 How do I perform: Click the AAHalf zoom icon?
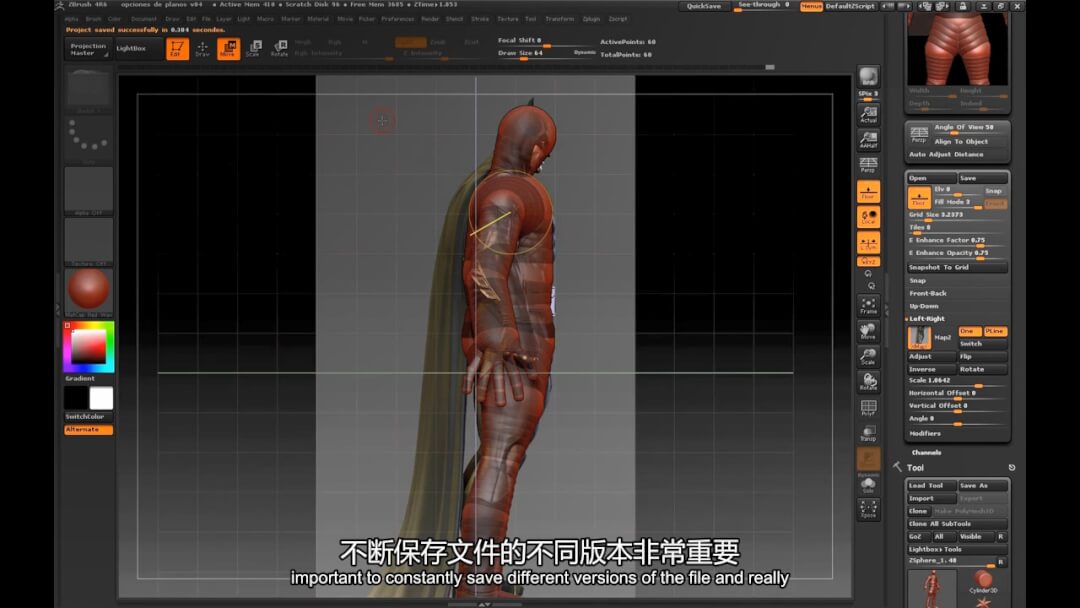(x=869, y=140)
